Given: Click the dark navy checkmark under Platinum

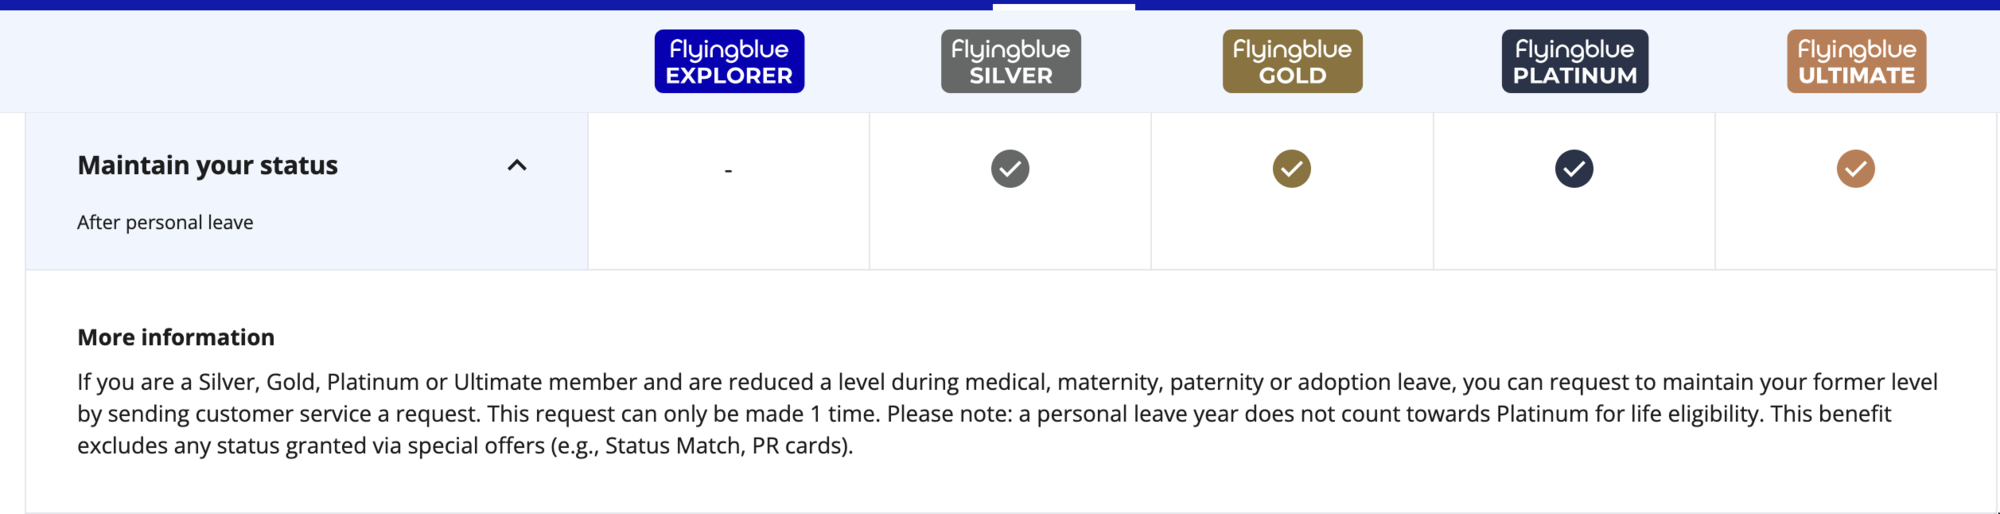Looking at the screenshot, I should tap(1574, 169).
